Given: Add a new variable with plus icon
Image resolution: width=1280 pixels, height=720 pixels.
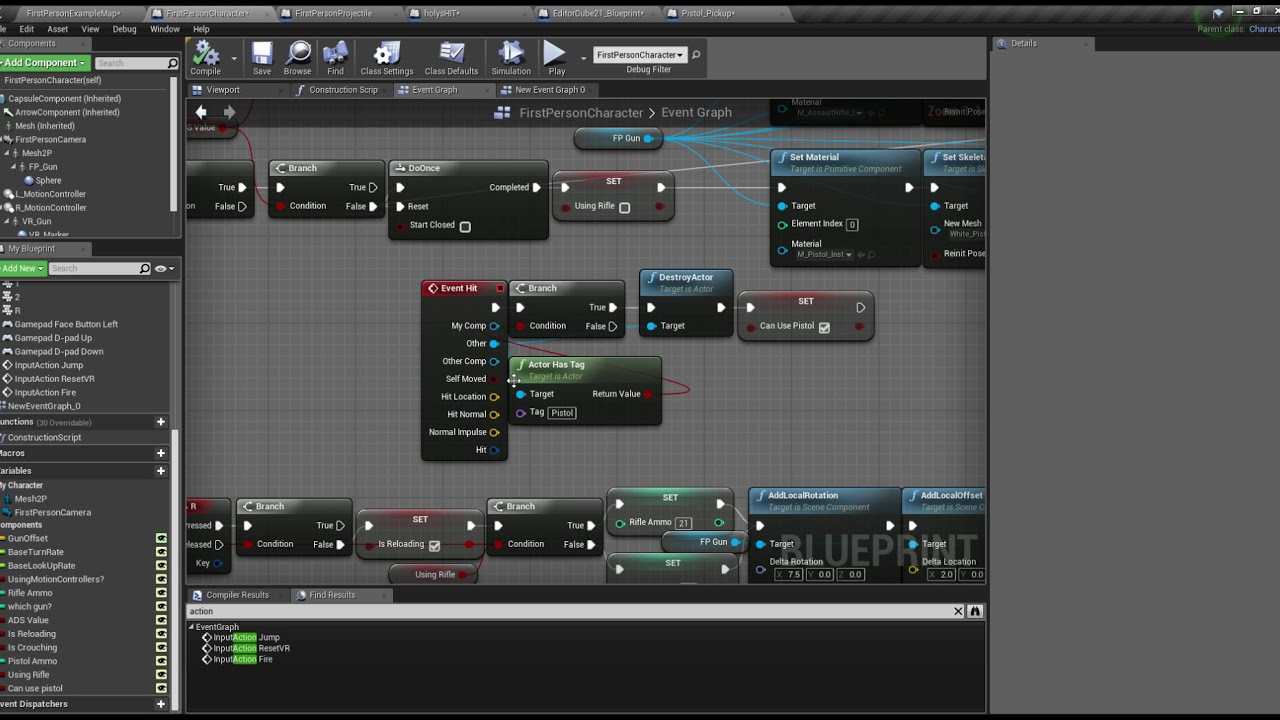Looking at the screenshot, I should pyautogui.click(x=160, y=470).
